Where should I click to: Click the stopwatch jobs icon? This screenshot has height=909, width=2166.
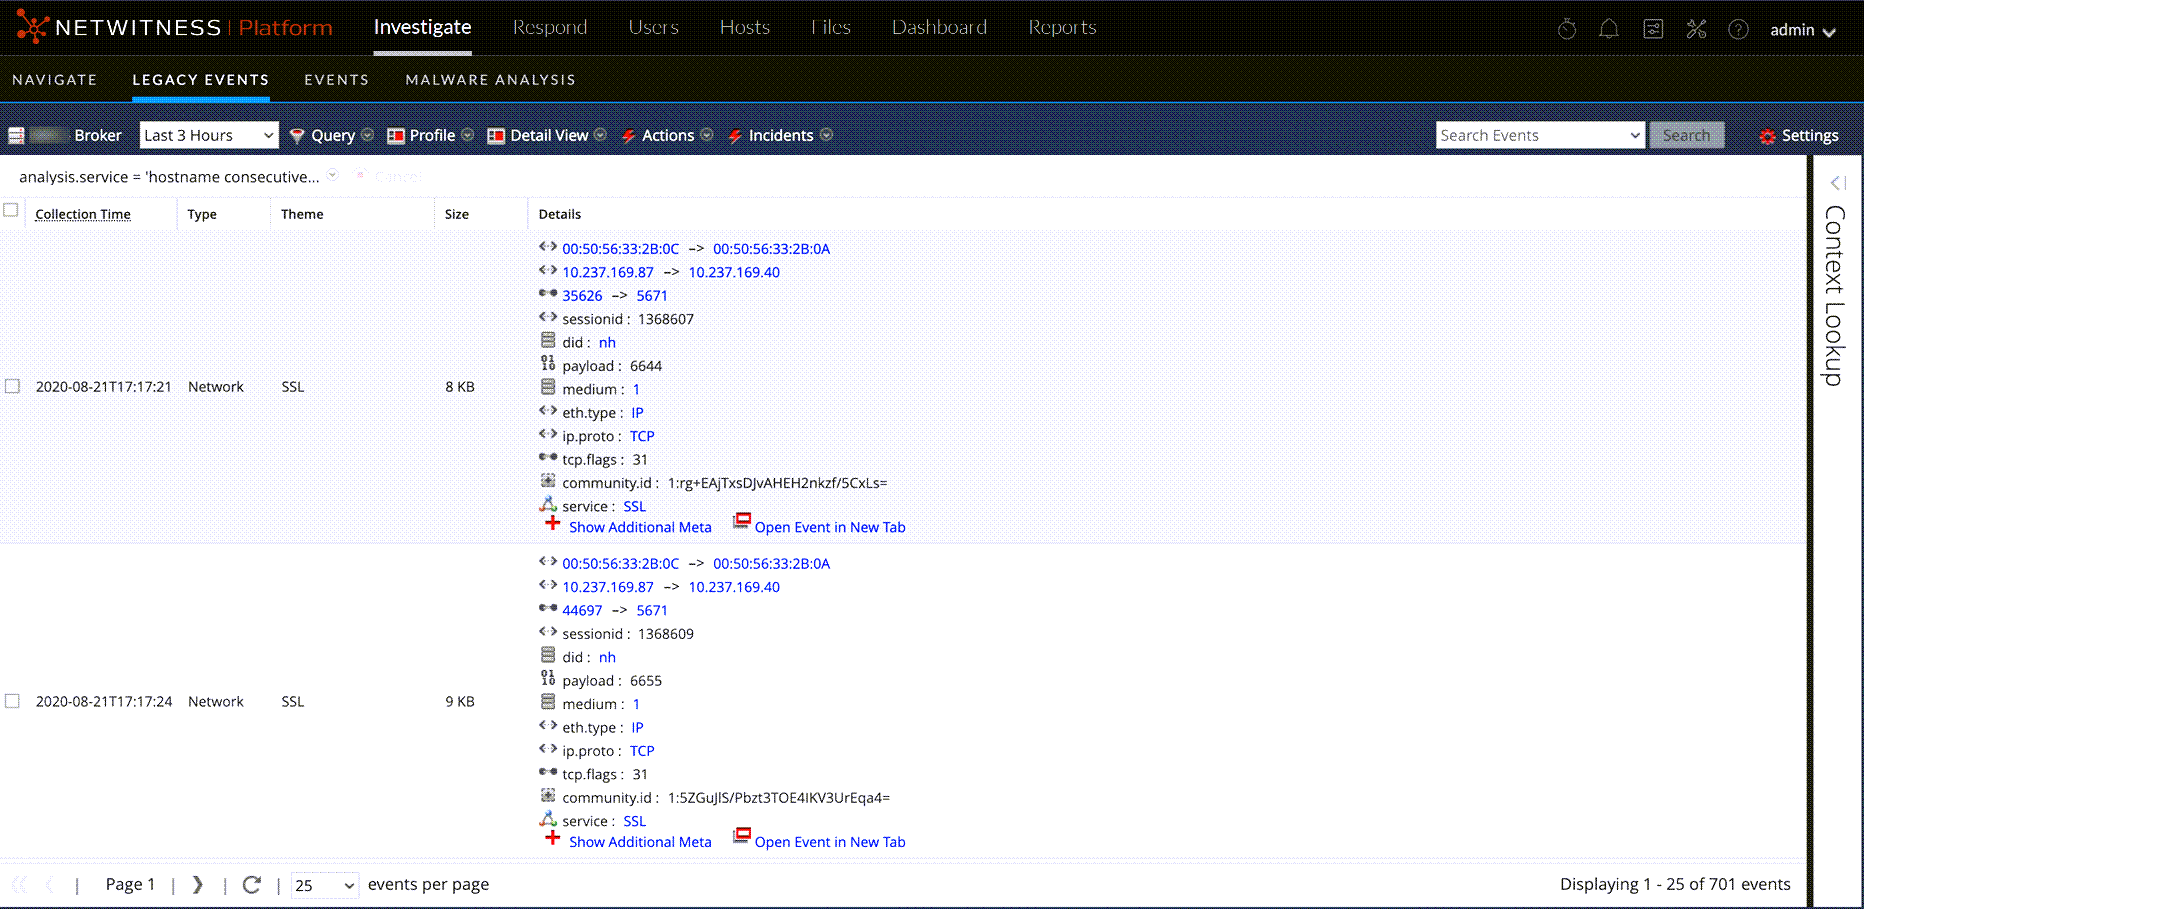tap(1567, 29)
